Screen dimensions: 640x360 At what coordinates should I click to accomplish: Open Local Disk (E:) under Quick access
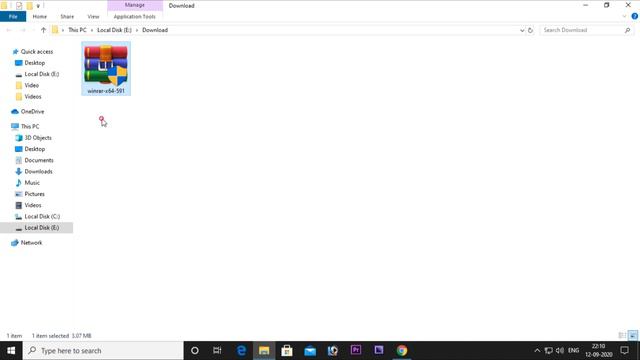[42, 74]
